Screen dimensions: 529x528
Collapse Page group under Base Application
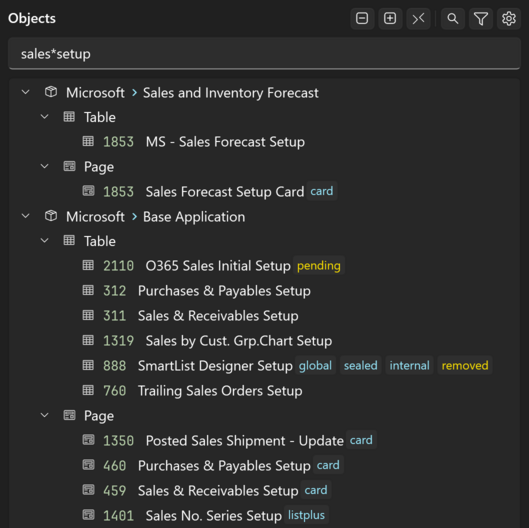pos(45,415)
